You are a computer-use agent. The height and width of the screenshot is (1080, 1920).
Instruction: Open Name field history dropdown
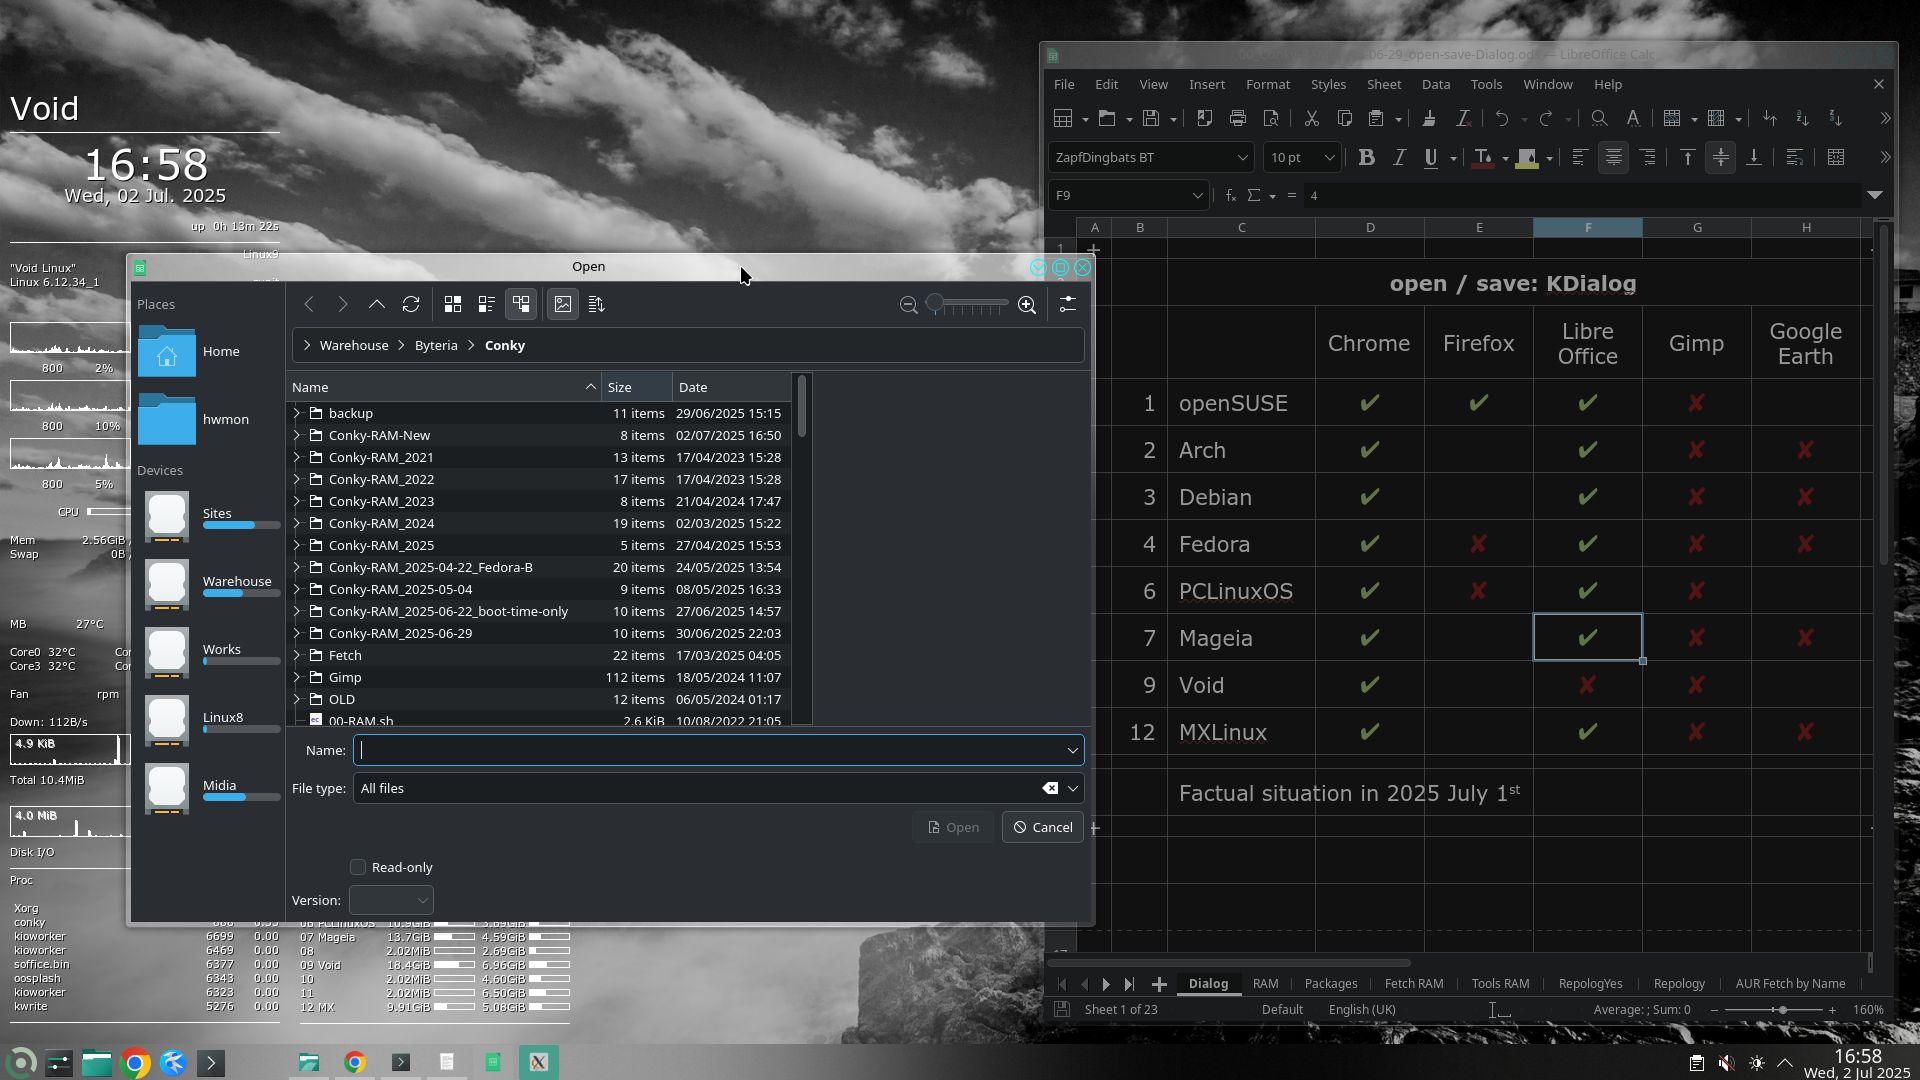[1073, 750]
